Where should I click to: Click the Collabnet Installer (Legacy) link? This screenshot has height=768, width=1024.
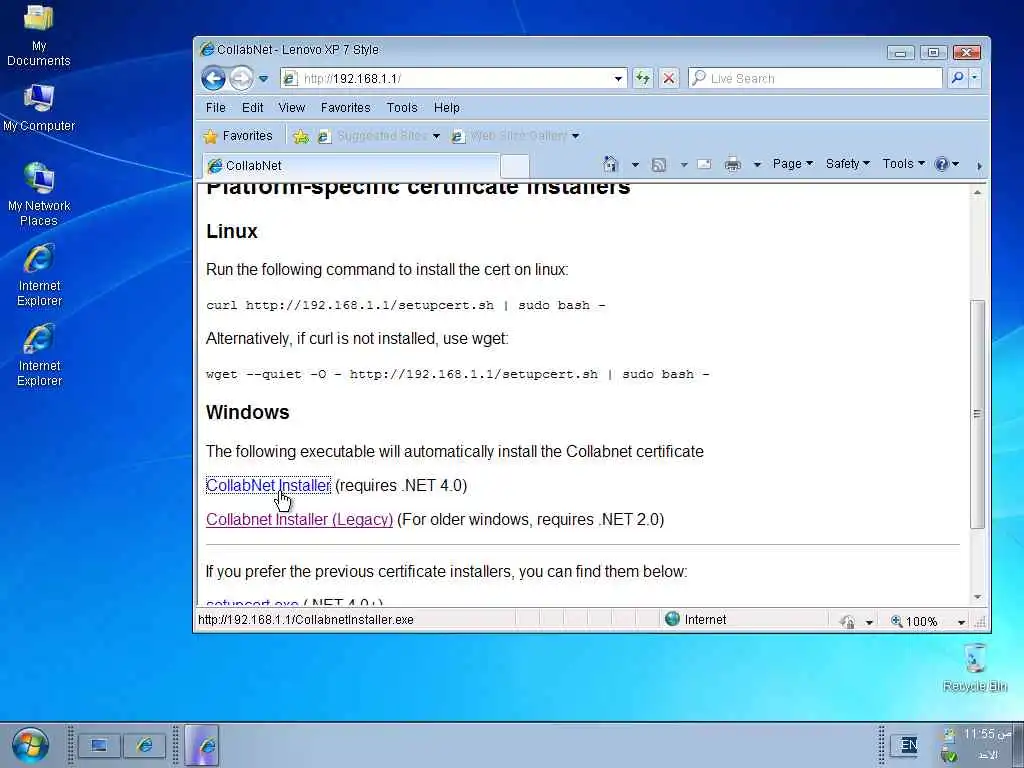click(x=299, y=520)
